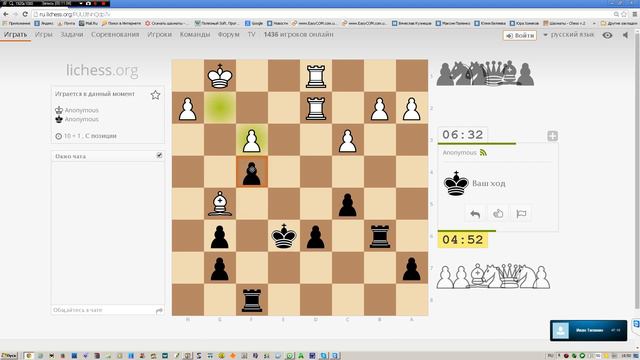Bookmark the game with the star icon
This screenshot has height=360, width=640.
[155, 95]
